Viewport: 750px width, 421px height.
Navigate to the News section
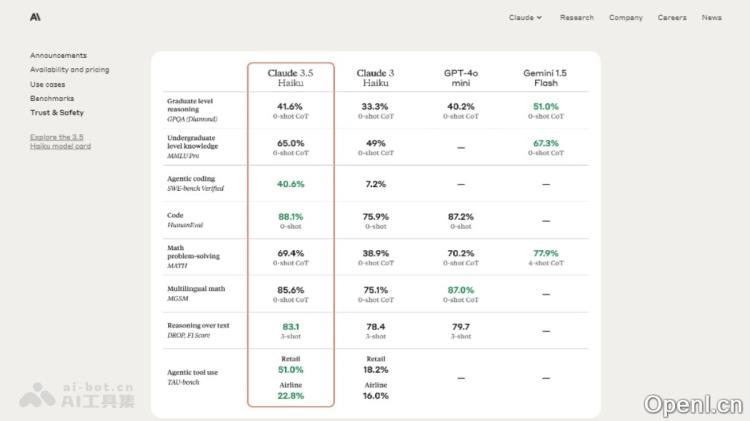(711, 17)
